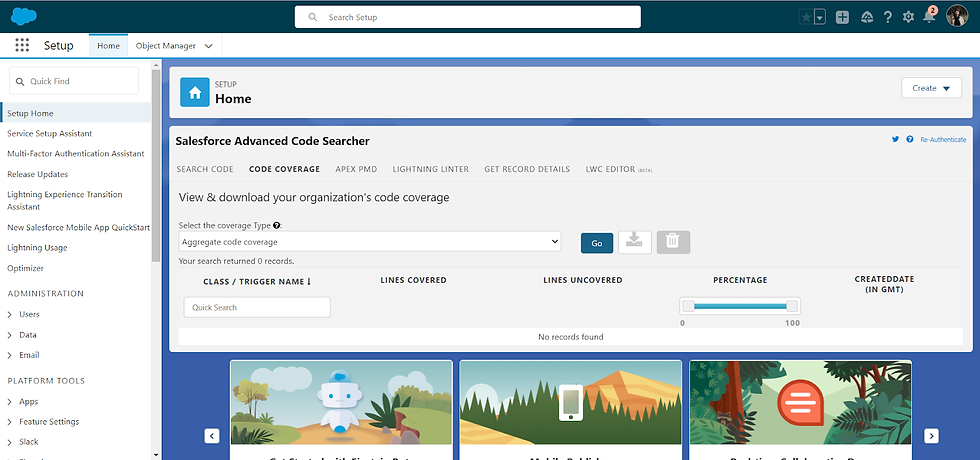
Task: Switch to the Home tab
Action: [108, 46]
